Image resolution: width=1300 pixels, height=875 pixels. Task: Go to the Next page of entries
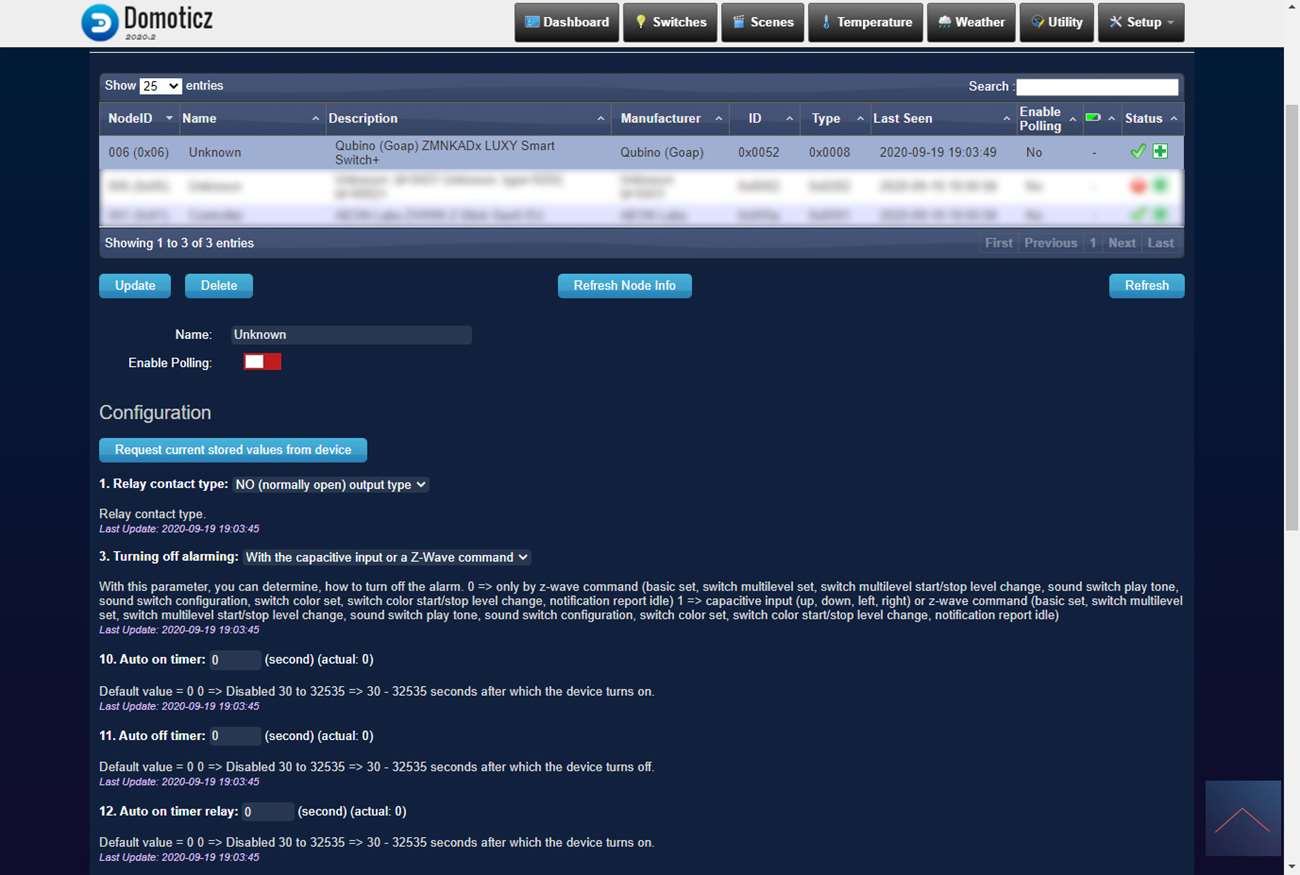coord(1122,243)
